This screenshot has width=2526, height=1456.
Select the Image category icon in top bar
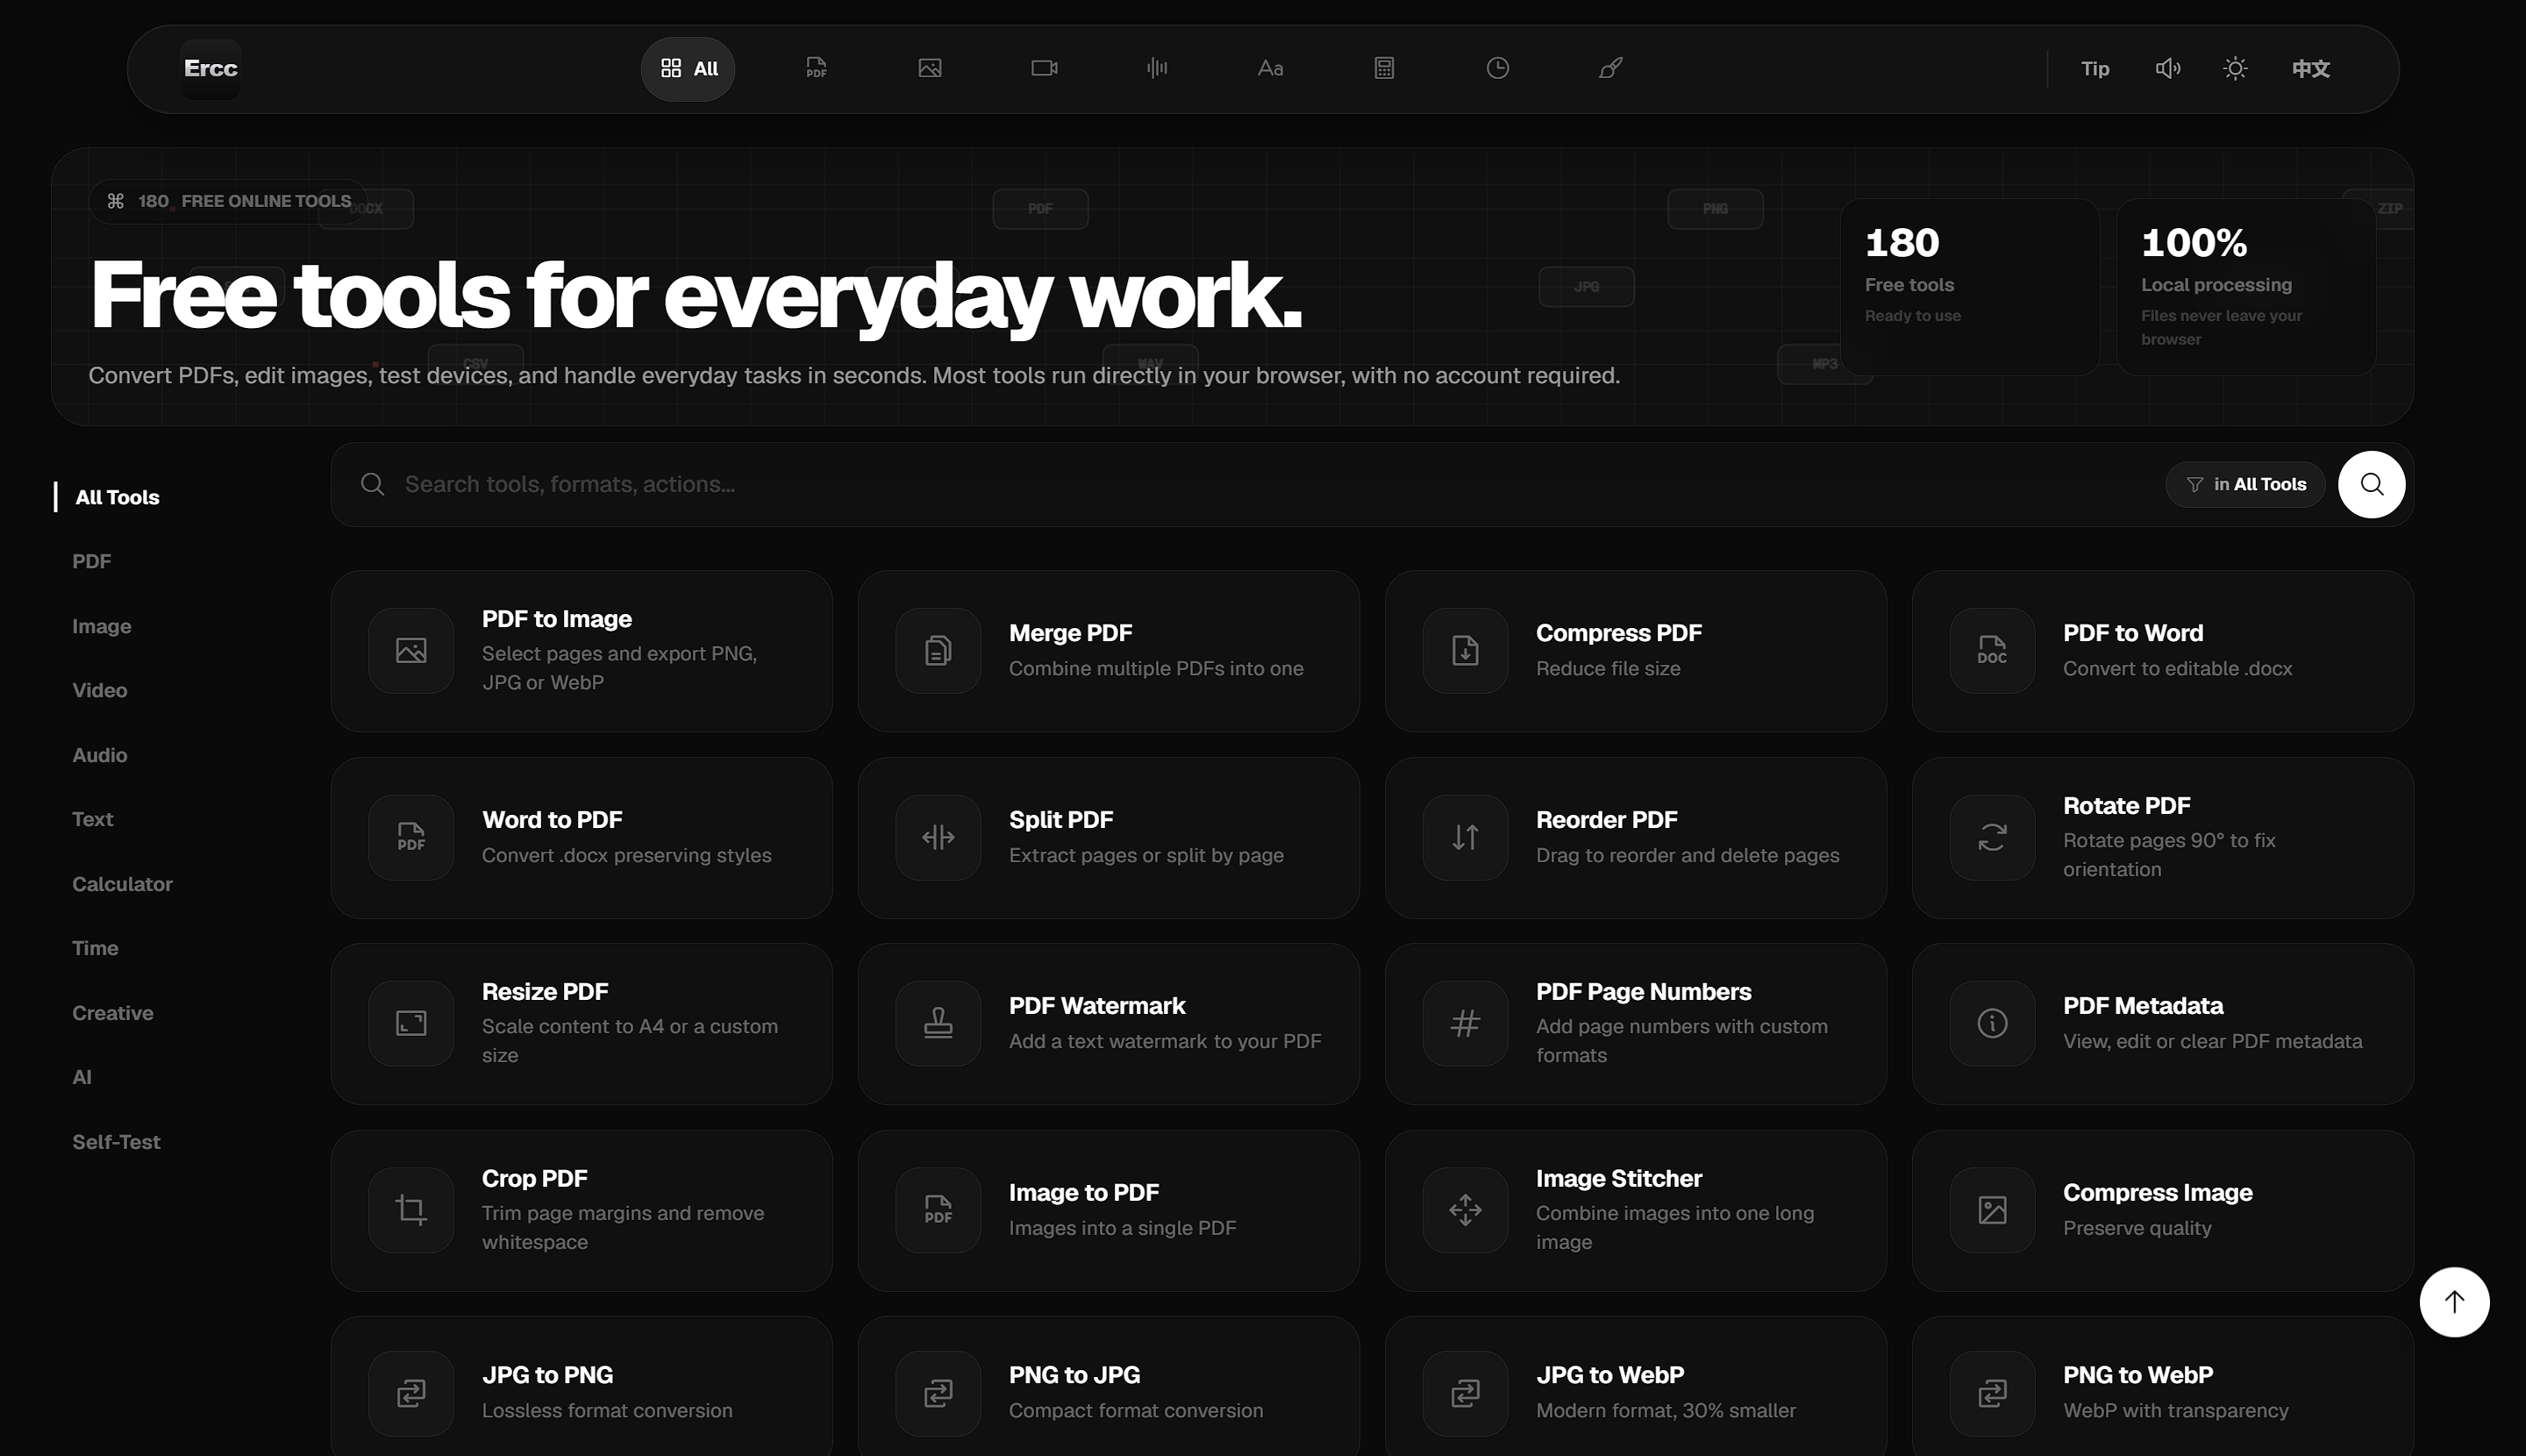tap(930, 68)
